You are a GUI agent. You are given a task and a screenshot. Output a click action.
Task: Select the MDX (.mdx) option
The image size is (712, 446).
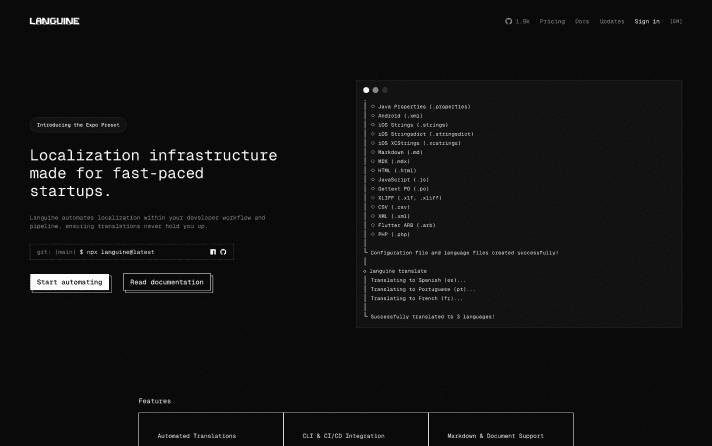pos(391,161)
